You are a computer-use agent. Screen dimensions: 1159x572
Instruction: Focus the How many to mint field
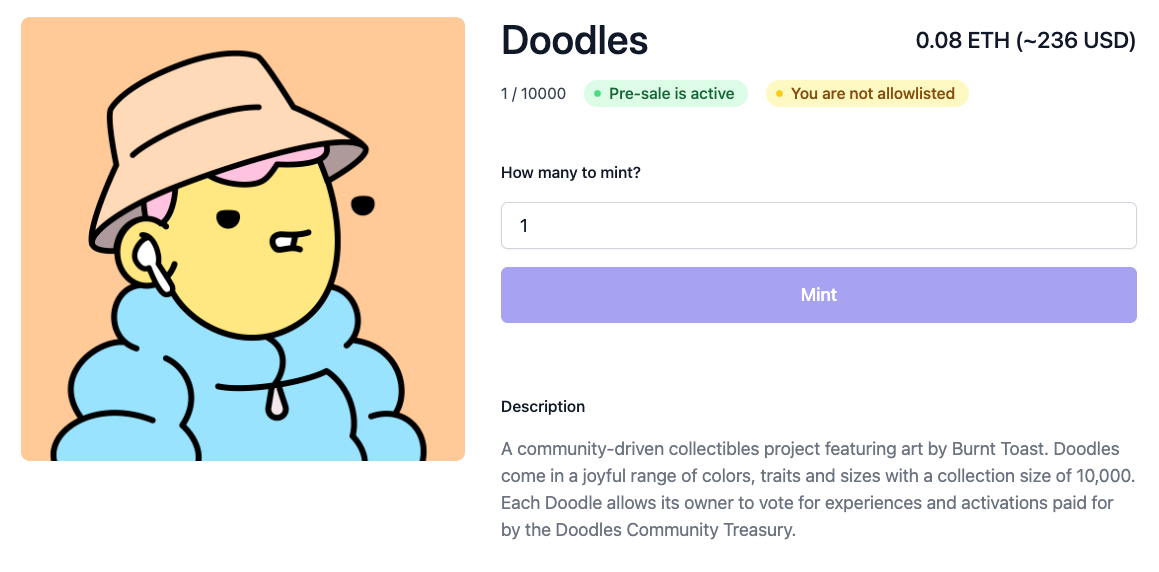click(818, 225)
